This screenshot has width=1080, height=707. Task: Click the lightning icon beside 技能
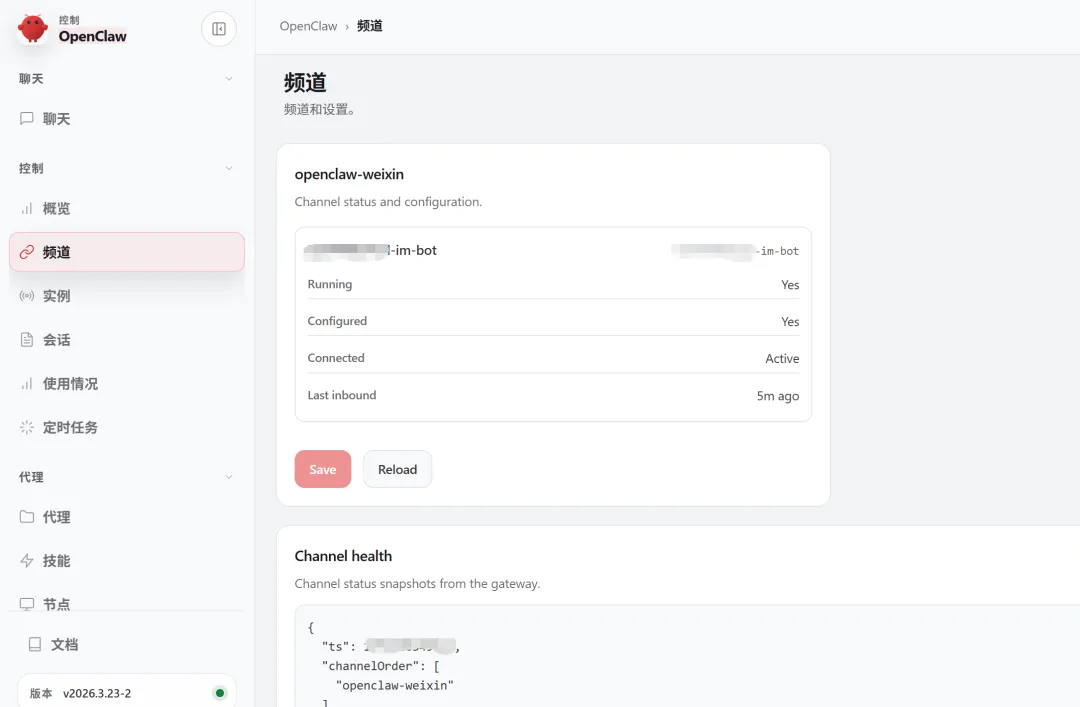click(x=27, y=561)
